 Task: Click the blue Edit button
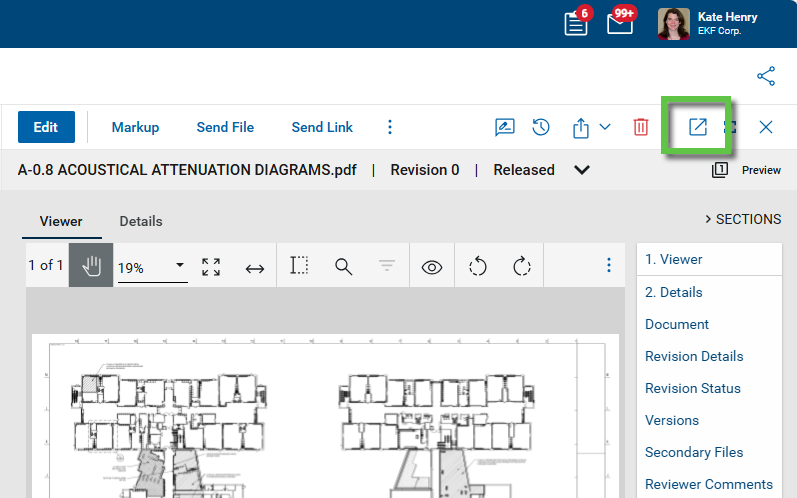point(45,127)
